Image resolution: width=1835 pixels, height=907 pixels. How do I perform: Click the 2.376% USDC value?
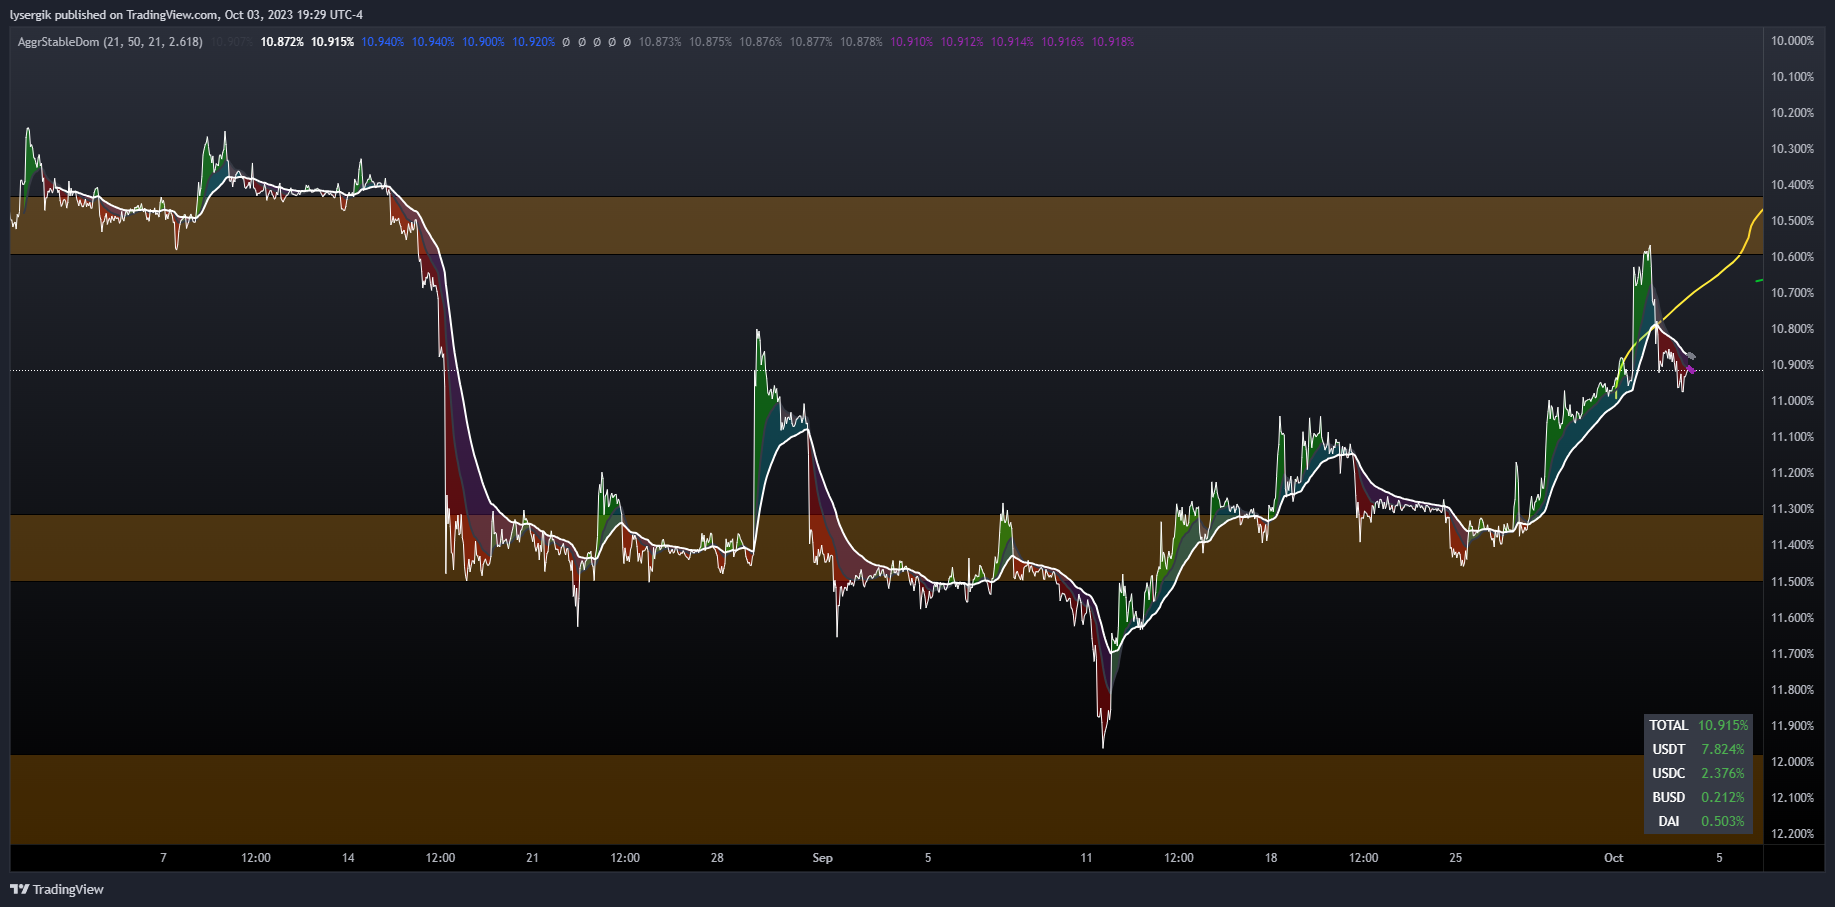pos(1723,773)
